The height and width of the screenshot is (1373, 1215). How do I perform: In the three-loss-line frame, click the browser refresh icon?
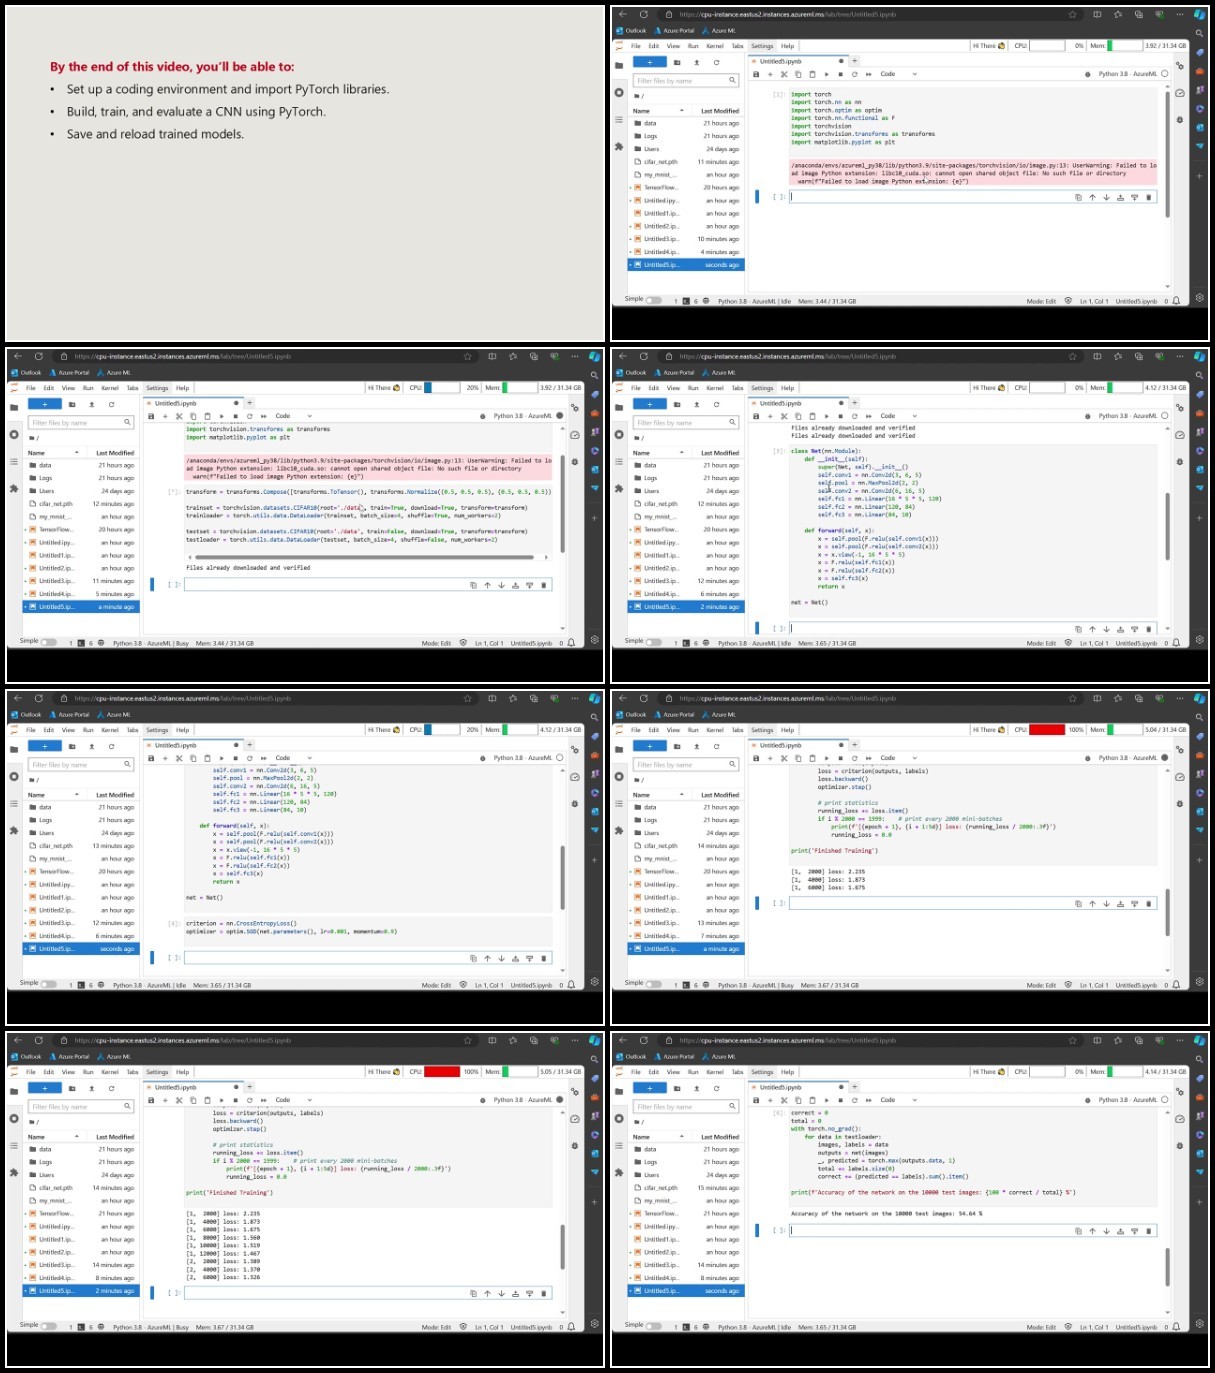click(643, 698)
